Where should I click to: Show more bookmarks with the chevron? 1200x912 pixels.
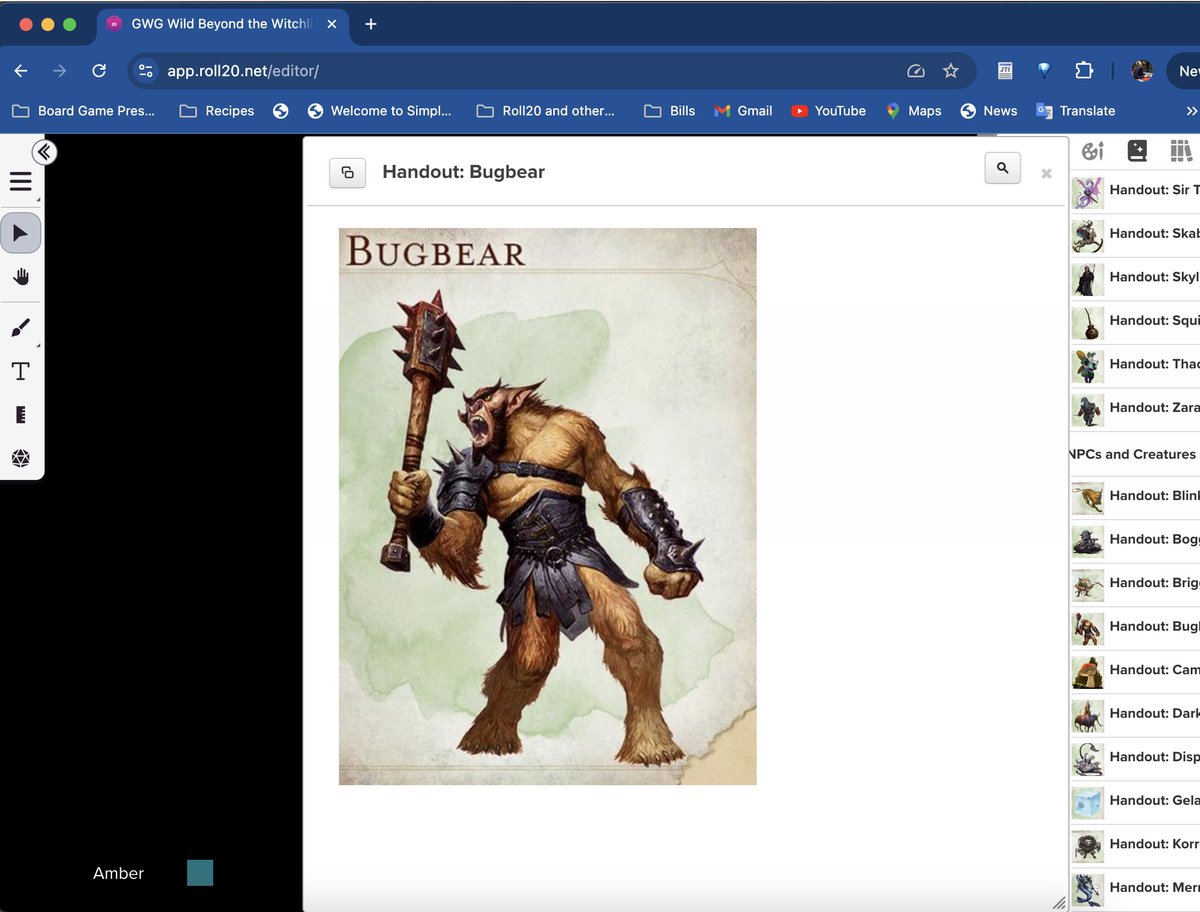(x=1190, y=111)
